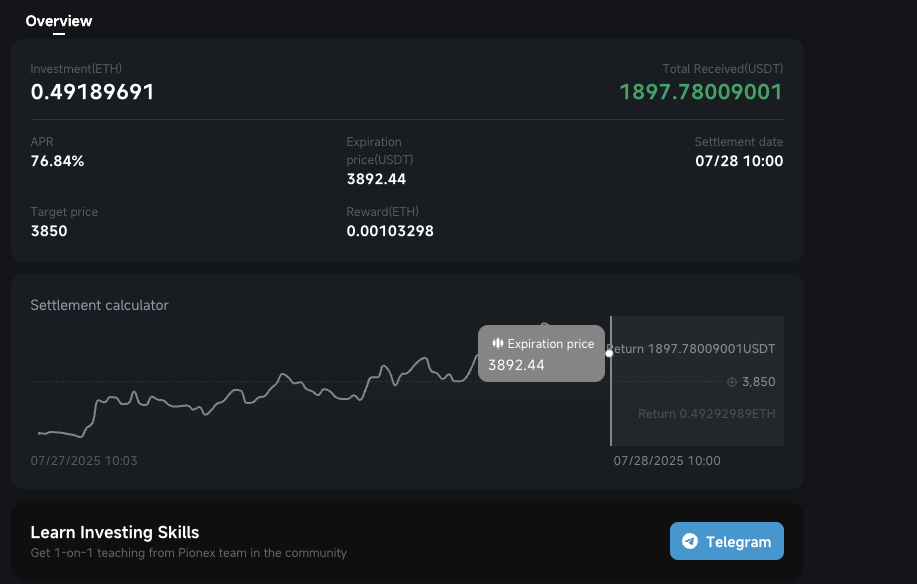
Task: Click the chart end date 07/28/2025 10:00
Action: 667,461
